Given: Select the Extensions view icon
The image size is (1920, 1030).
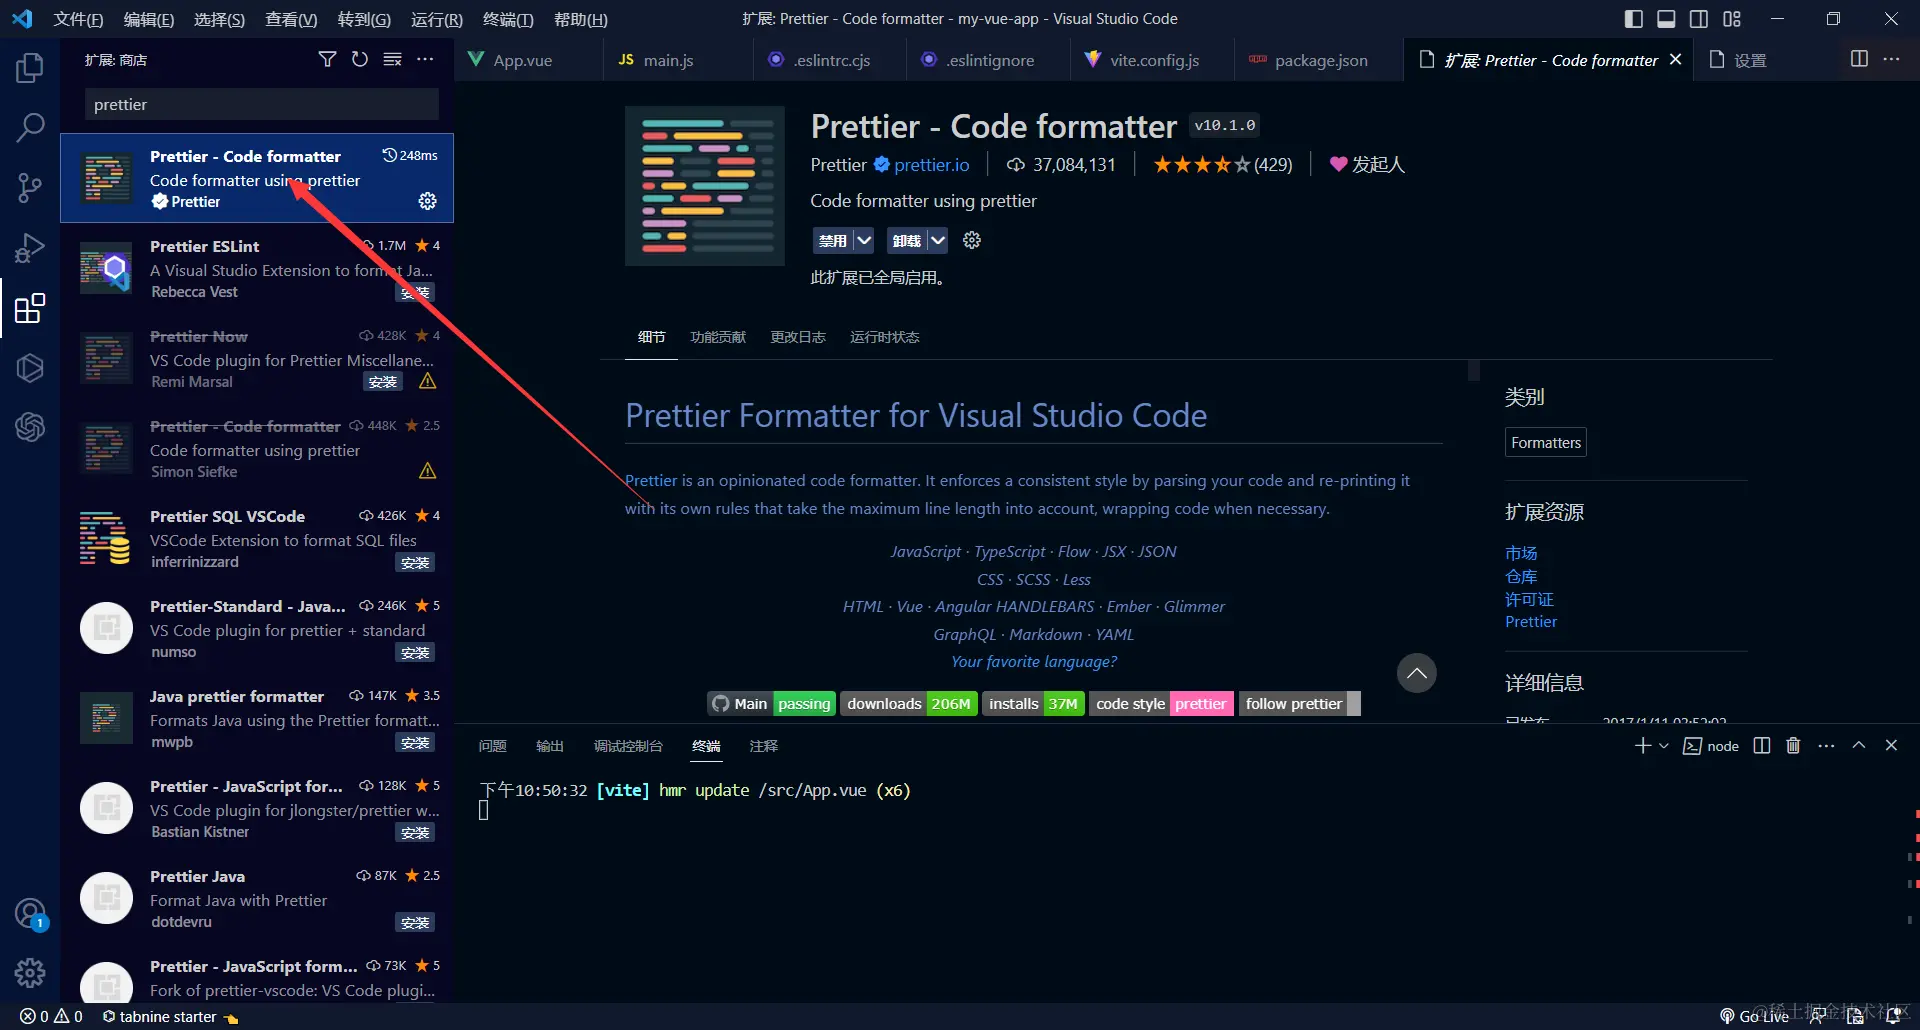Looking at the screenshot, I should [30, 308].
